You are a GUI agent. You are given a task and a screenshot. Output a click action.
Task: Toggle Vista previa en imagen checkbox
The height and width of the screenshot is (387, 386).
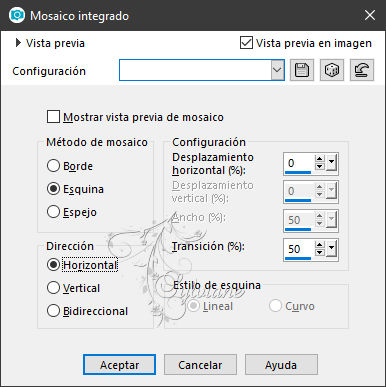[x=246, y=43]
